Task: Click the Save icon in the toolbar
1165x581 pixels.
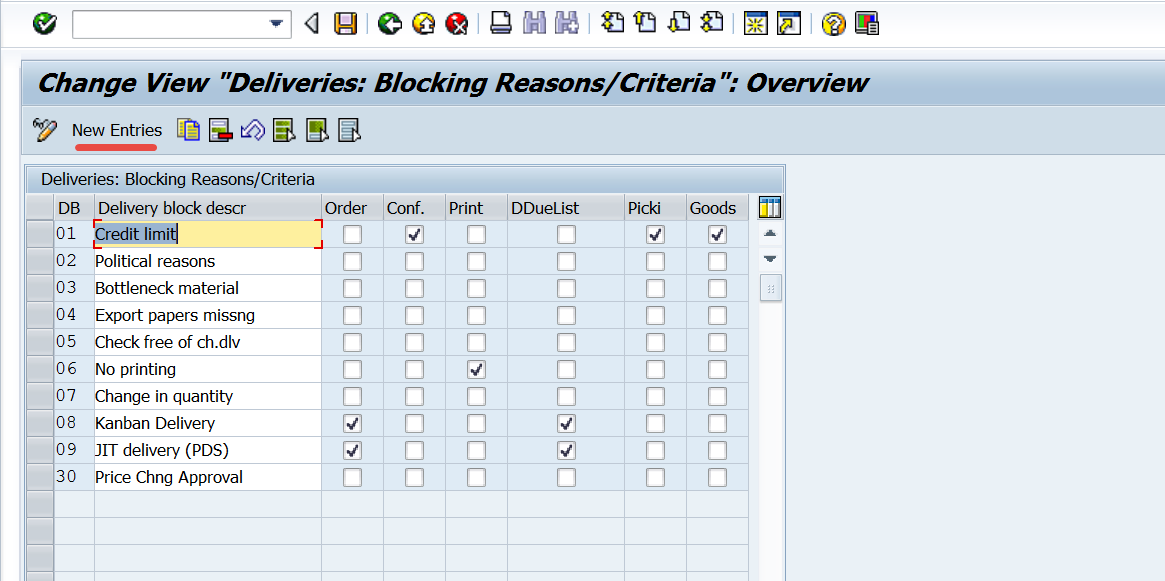Action: click(x=345, y=23)
